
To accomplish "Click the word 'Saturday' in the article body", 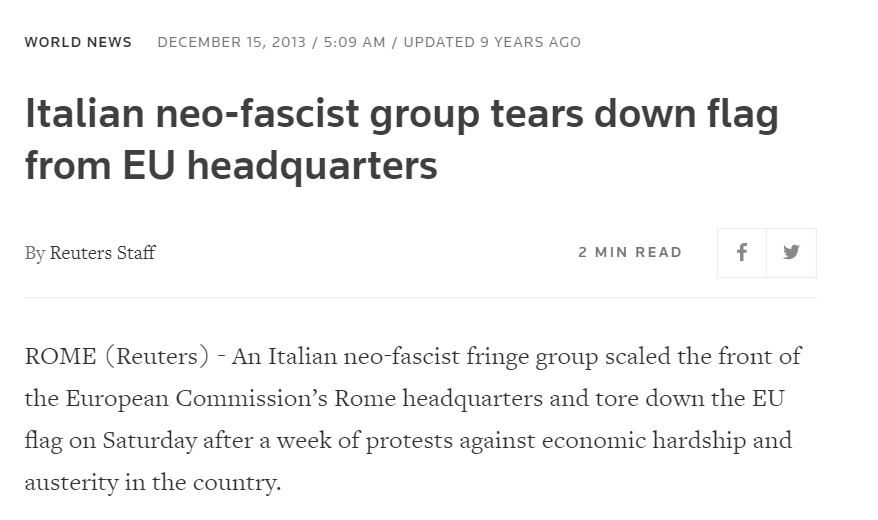I will coord(150,441).
